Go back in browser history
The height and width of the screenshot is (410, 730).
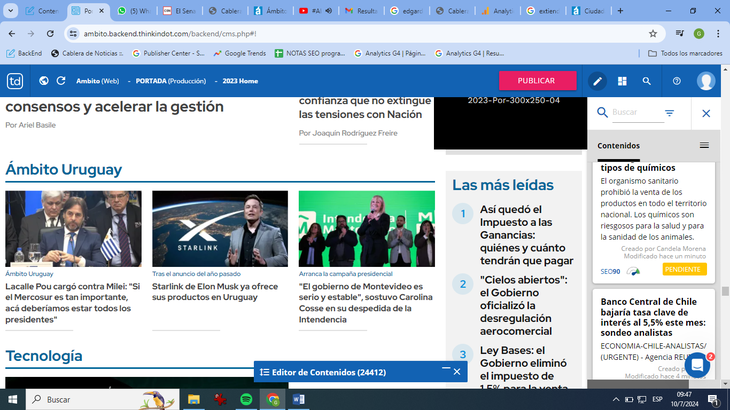[x=12, y=34]
